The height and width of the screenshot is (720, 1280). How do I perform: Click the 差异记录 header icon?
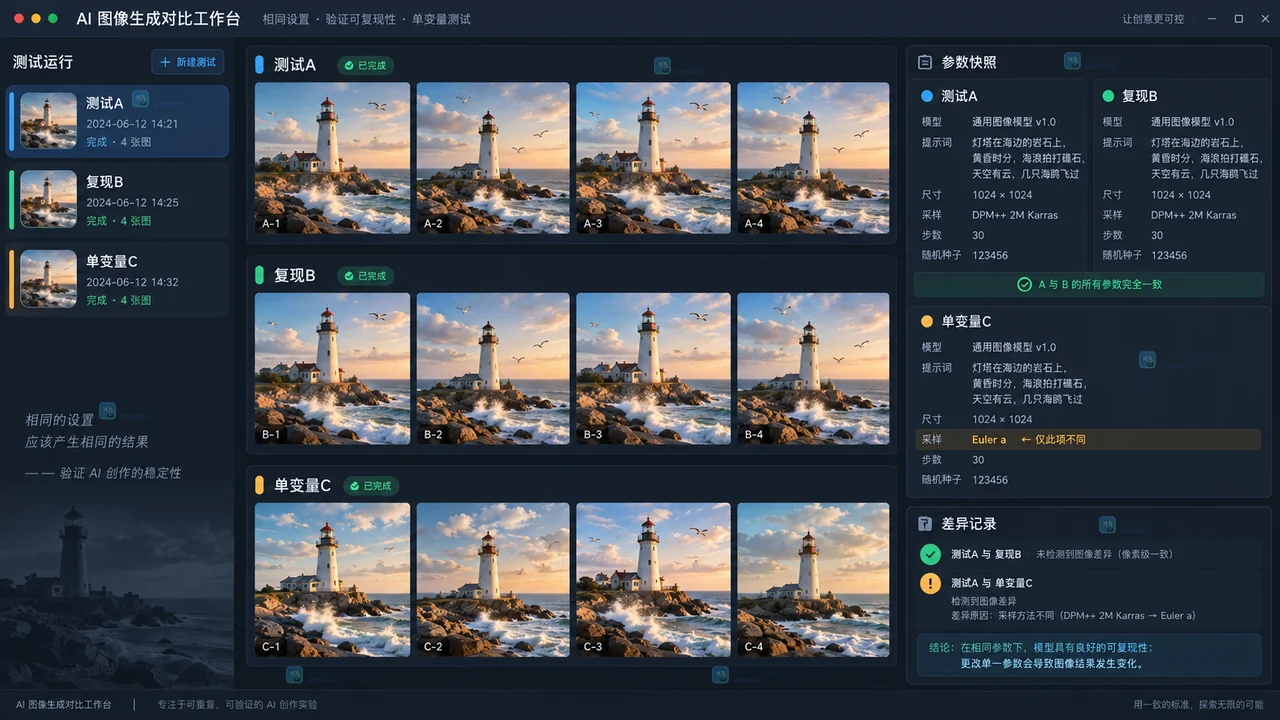pyautogui.click(x=925, y=524)
